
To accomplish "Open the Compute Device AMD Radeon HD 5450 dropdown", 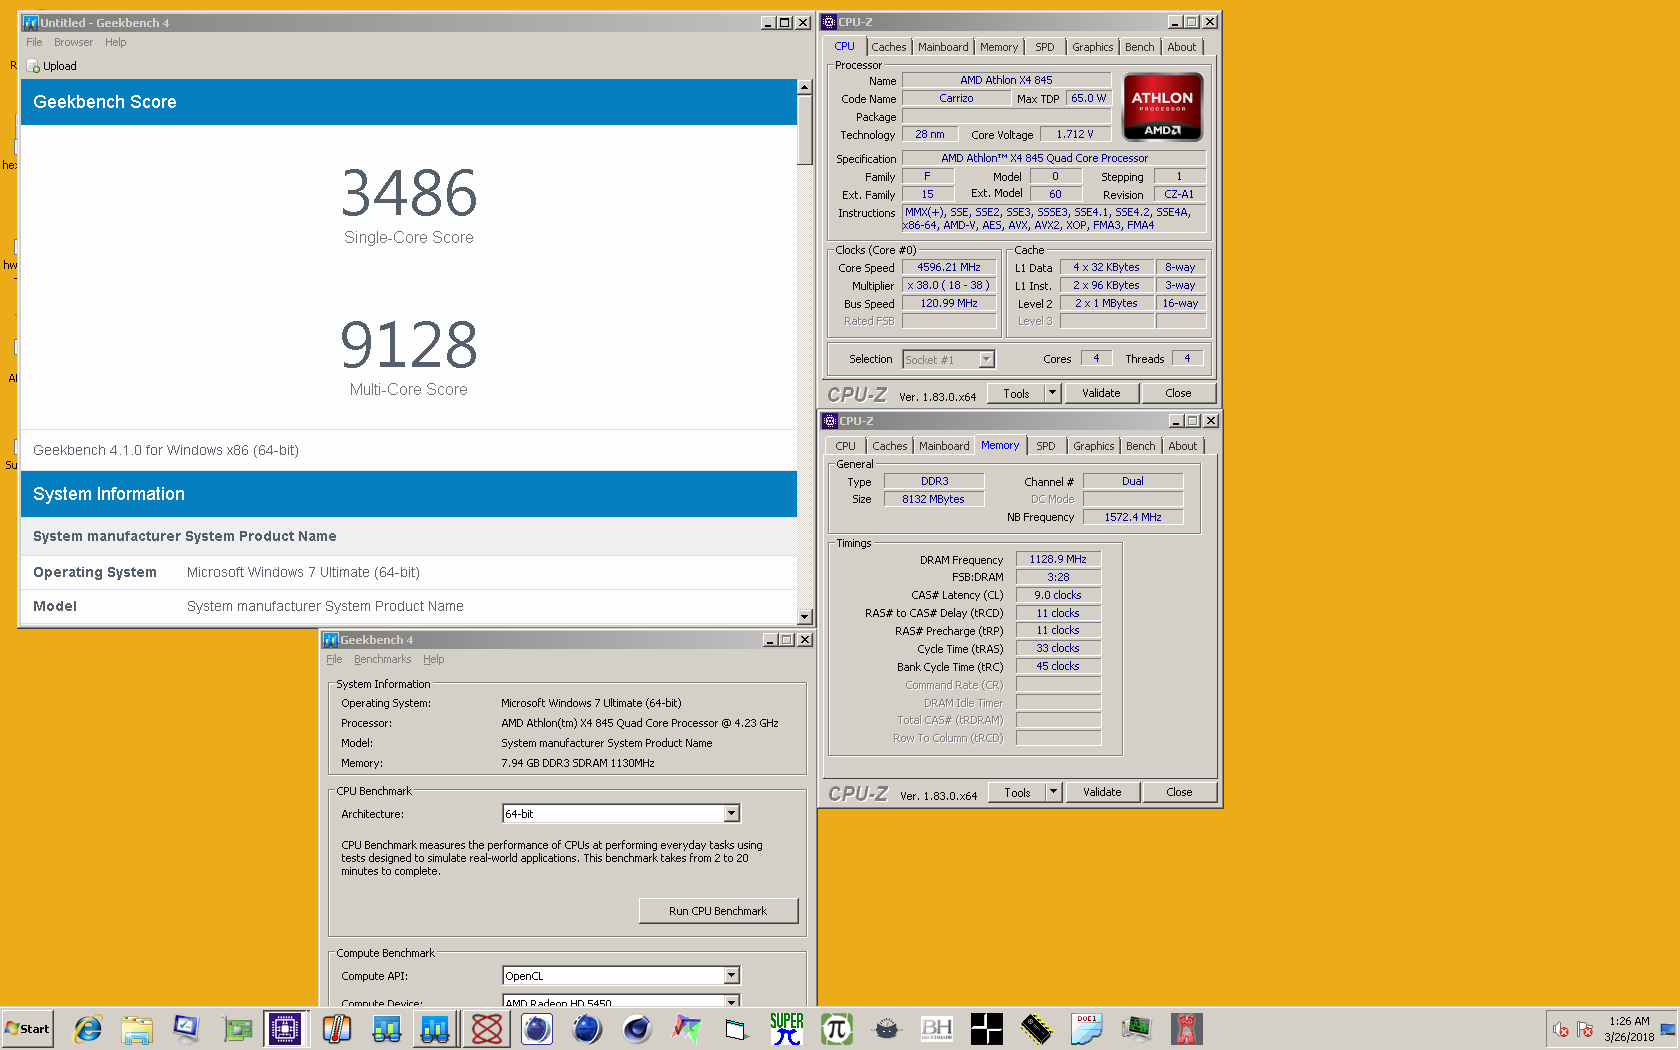I will [x=731, y=1000].
